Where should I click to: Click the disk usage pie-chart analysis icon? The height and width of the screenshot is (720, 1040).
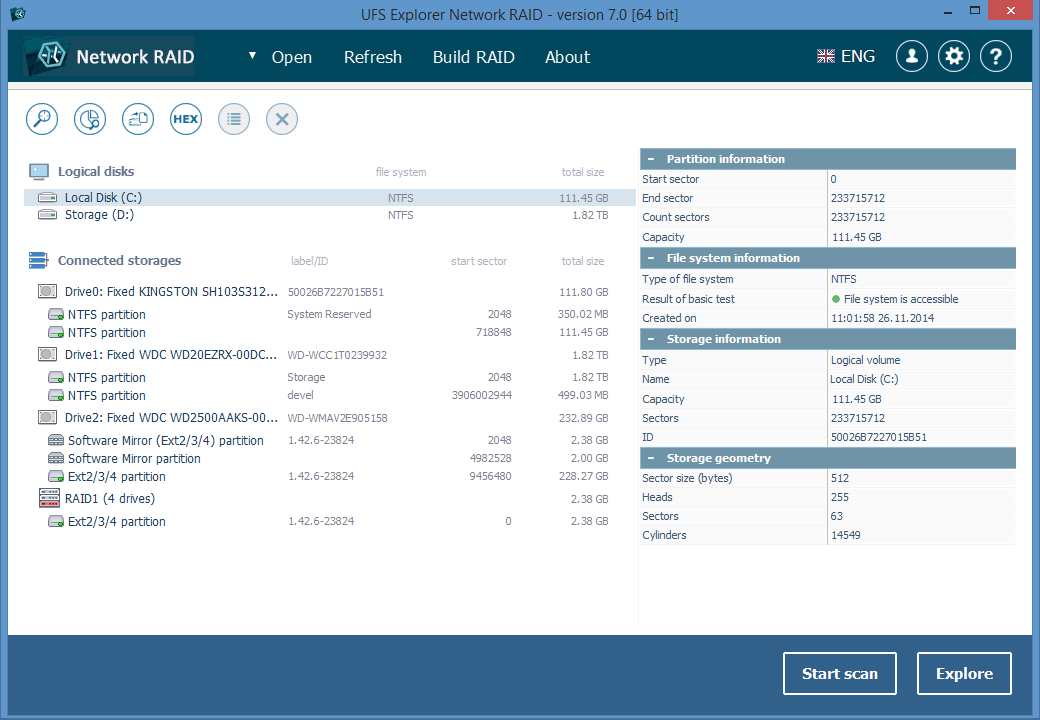pos(89,118)
